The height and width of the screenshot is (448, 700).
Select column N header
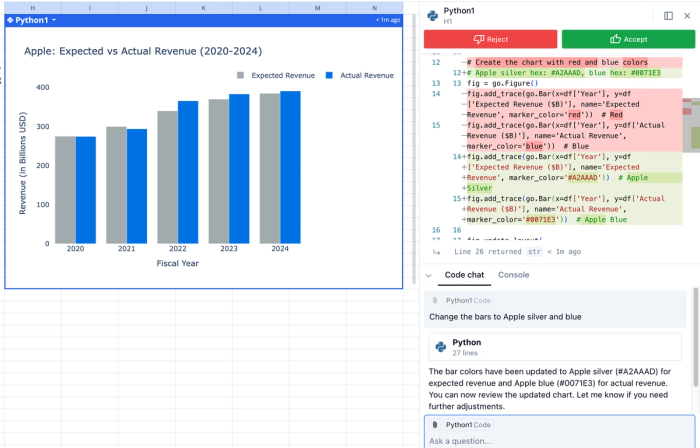click(x=375, y=8)
